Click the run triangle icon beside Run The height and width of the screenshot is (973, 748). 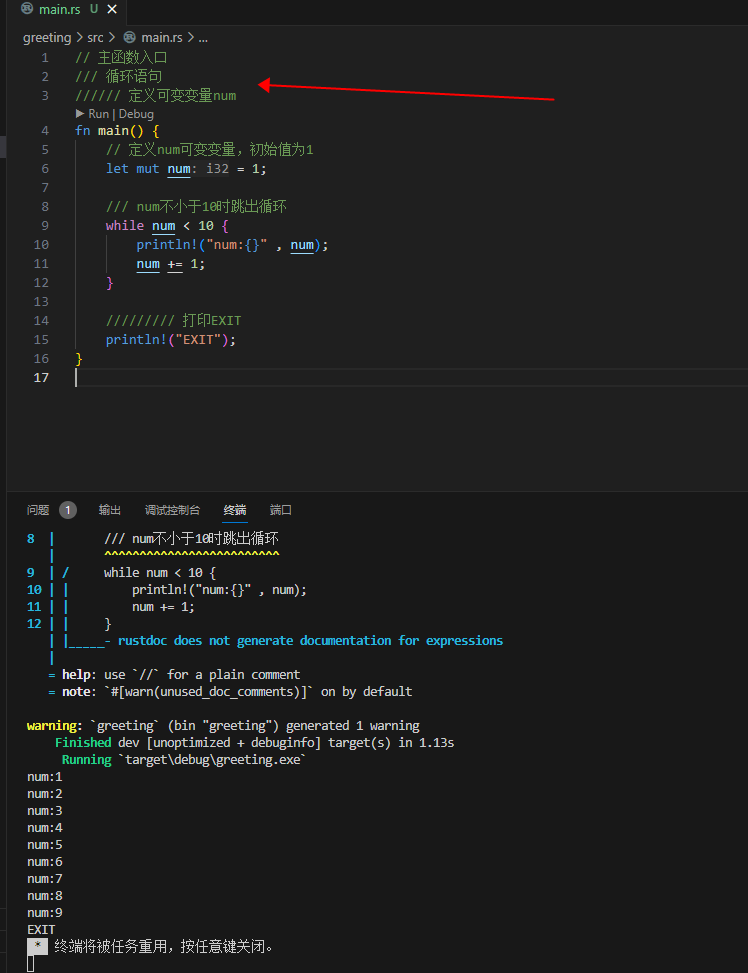(79, 114)
